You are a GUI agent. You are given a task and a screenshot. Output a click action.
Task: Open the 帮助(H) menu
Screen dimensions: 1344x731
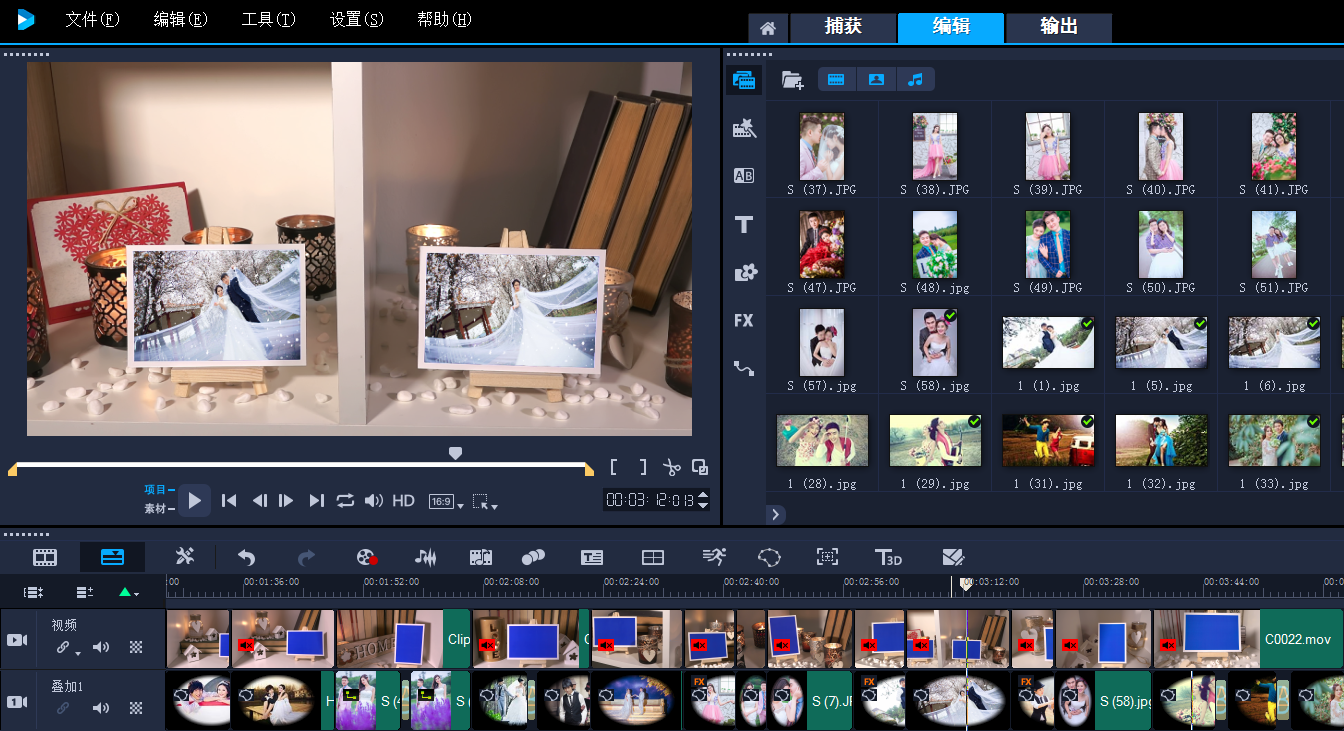(444, 20)
